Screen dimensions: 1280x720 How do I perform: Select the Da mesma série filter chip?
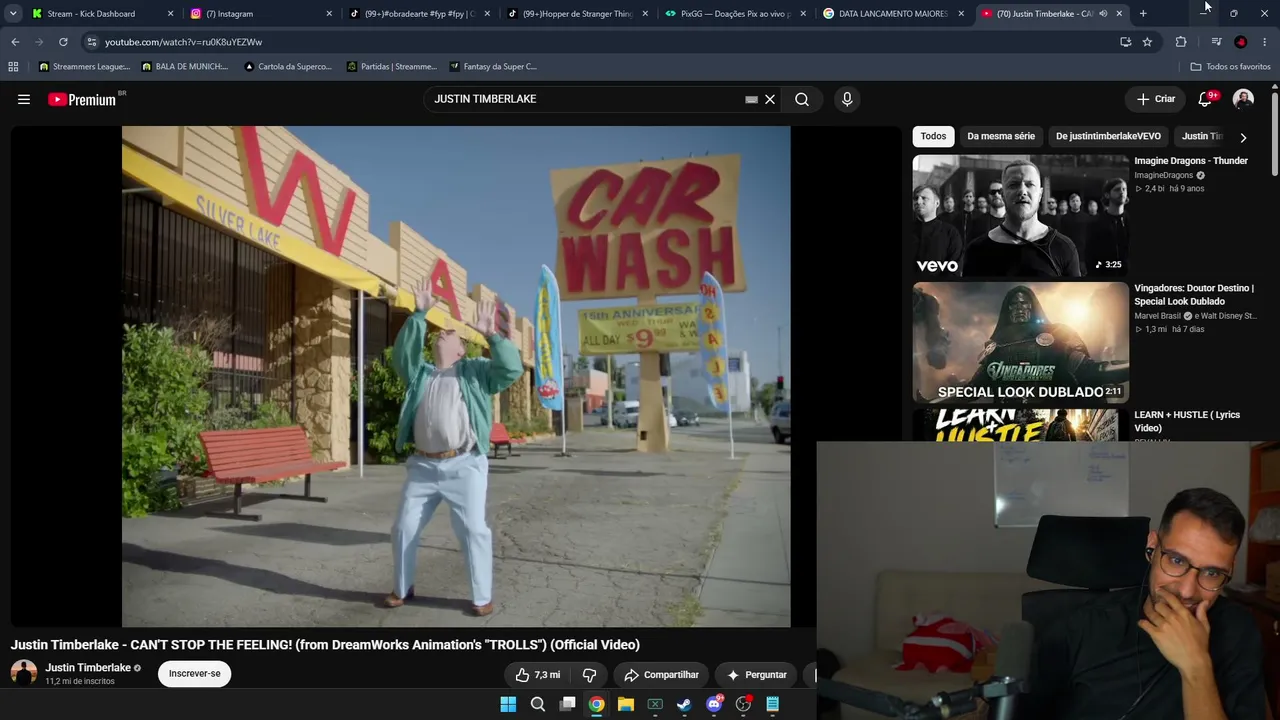(x=1001, y=136)
